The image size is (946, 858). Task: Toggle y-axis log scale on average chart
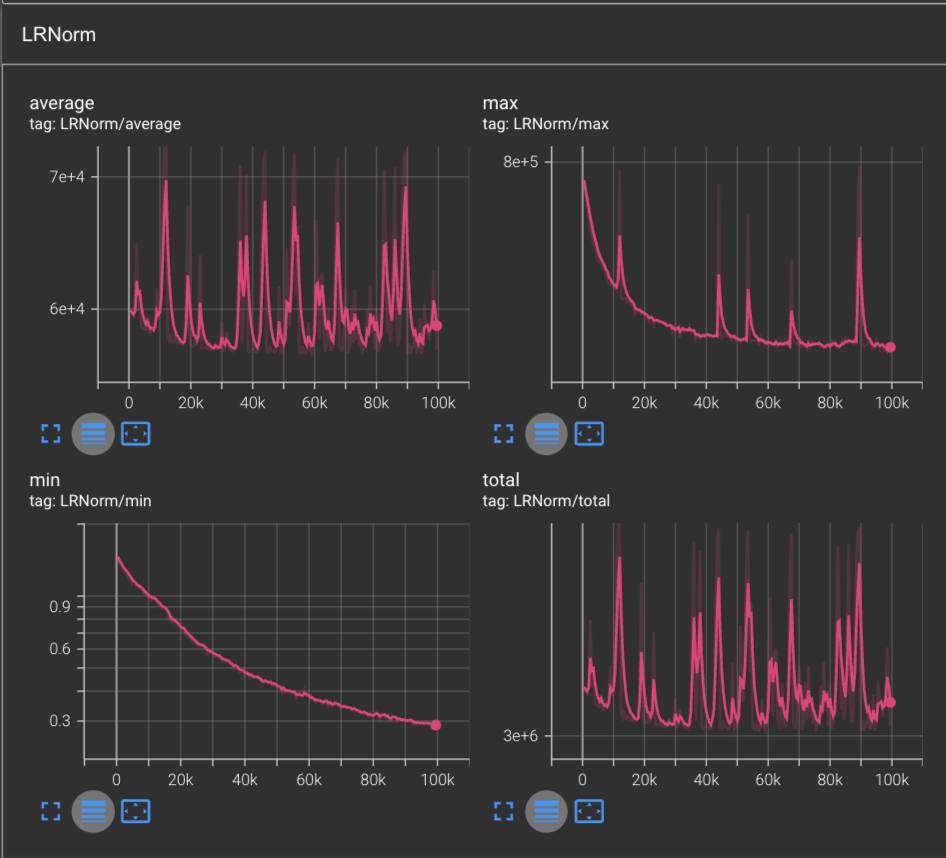pyautogui.click(x=93, y=433)
